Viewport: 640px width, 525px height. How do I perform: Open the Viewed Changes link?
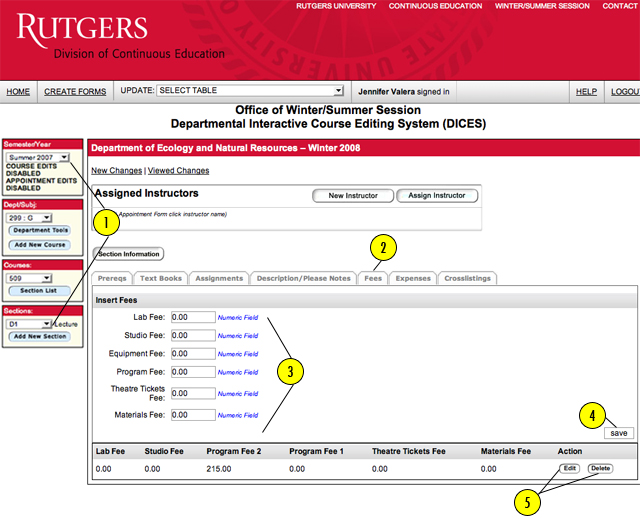click(x=178, y=171)
